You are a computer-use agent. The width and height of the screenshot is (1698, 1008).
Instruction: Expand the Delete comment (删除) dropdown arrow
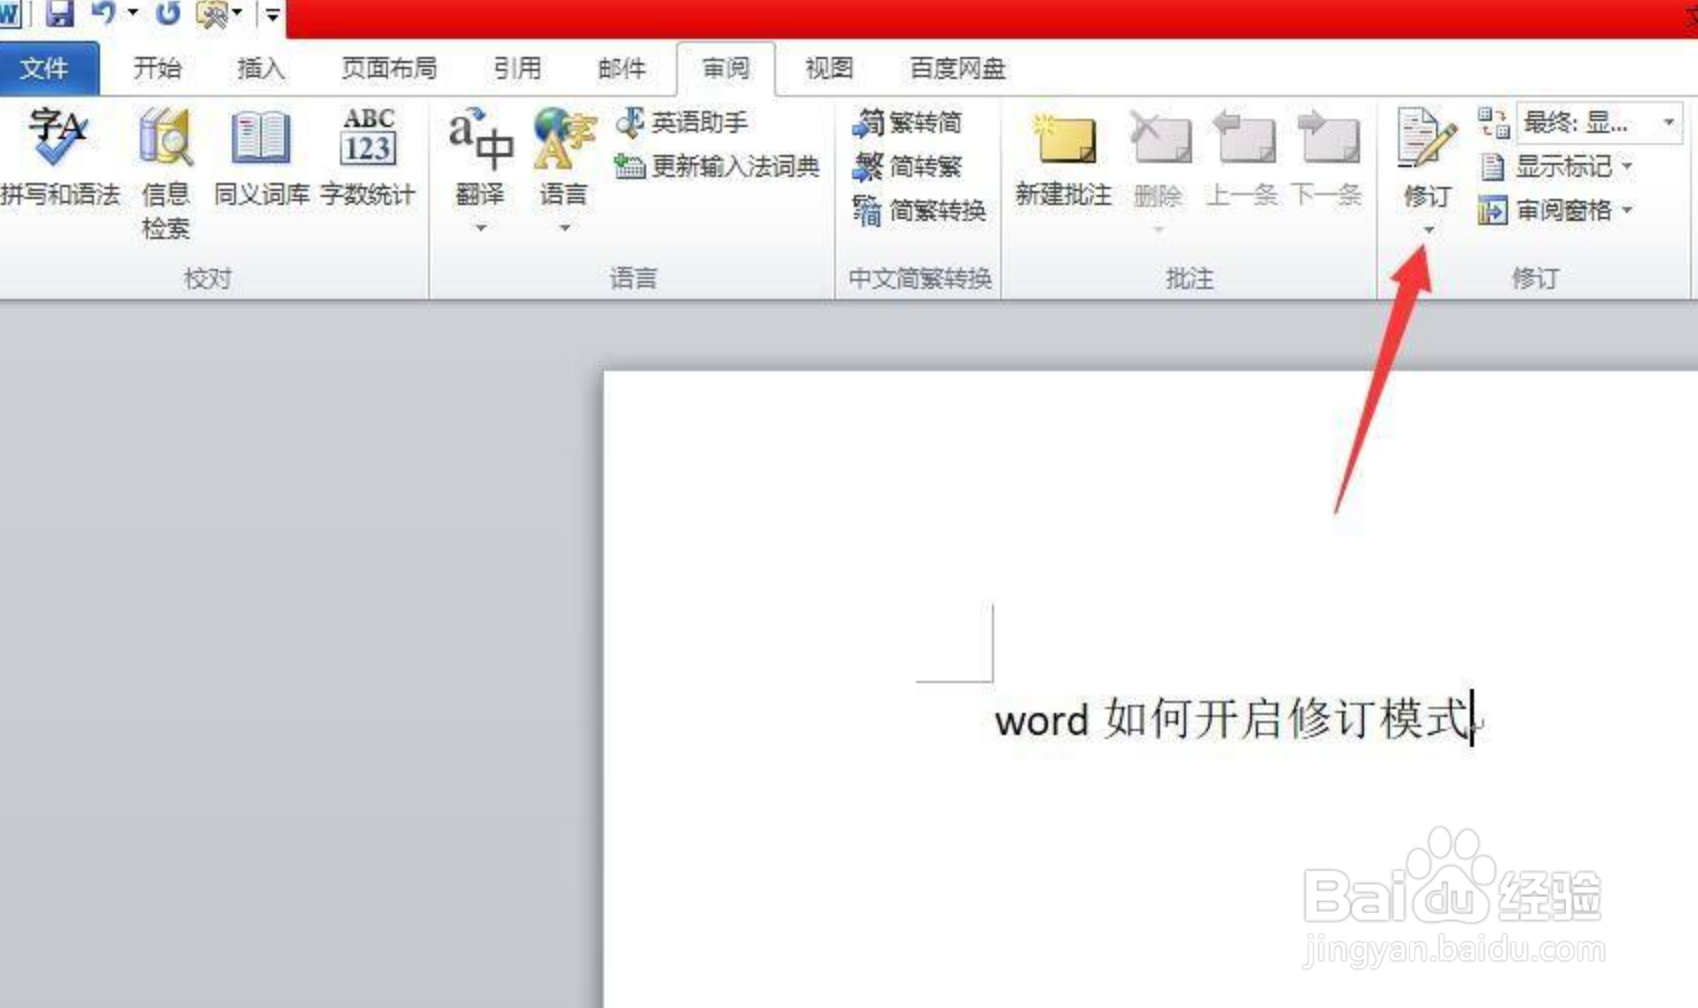coord(1159,230)
